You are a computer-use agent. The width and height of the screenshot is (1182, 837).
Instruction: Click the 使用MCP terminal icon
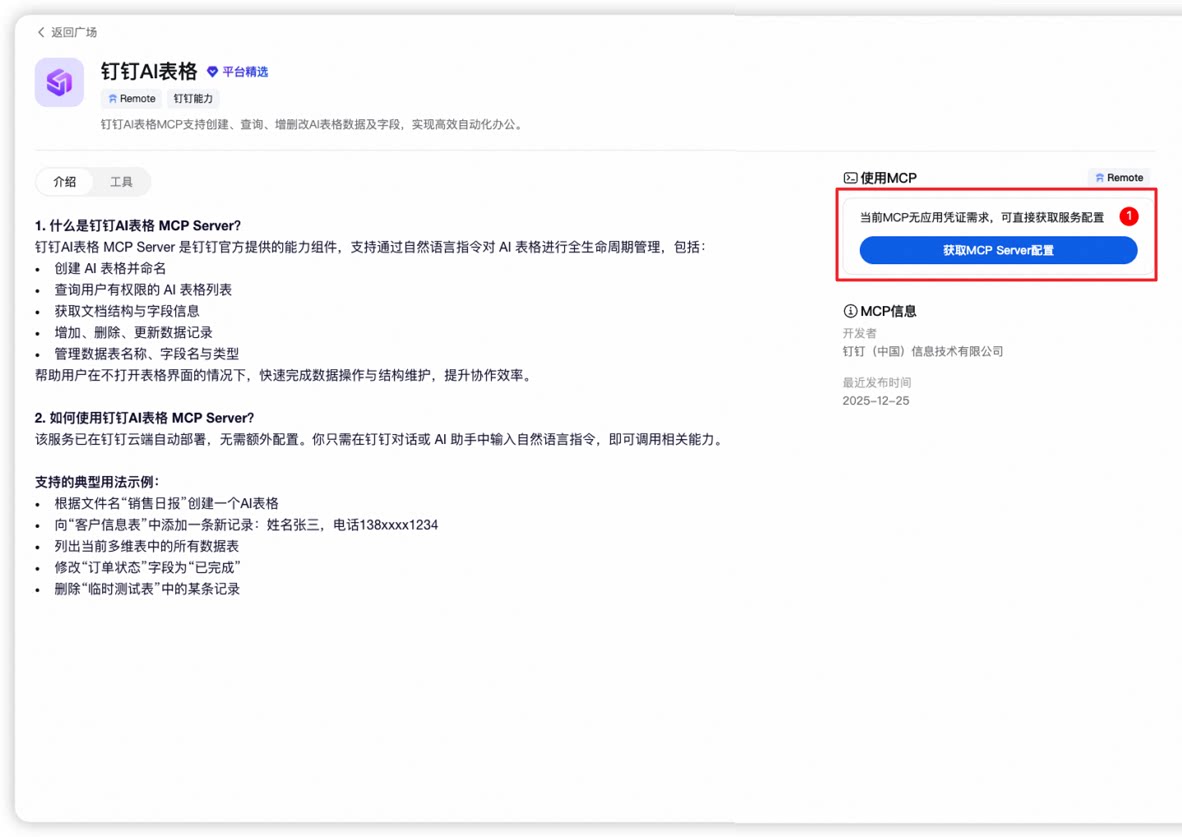point(850,178)
